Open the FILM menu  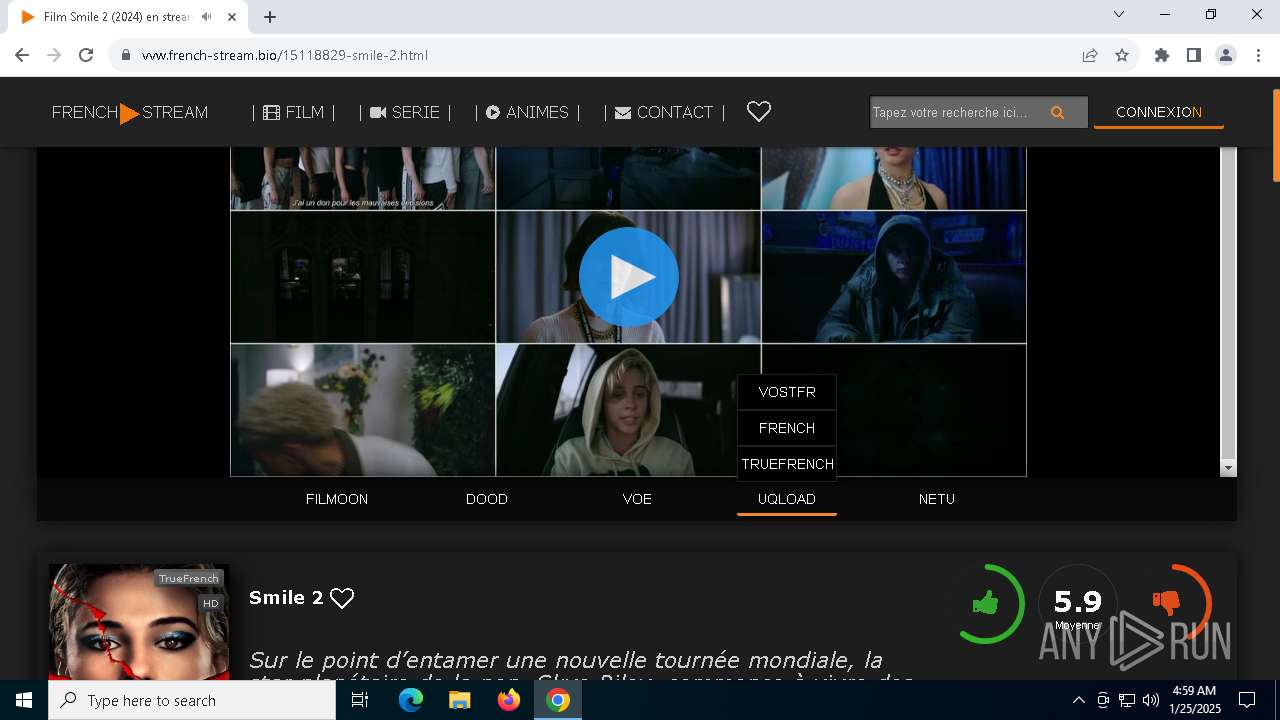click(x=294, y=113)
